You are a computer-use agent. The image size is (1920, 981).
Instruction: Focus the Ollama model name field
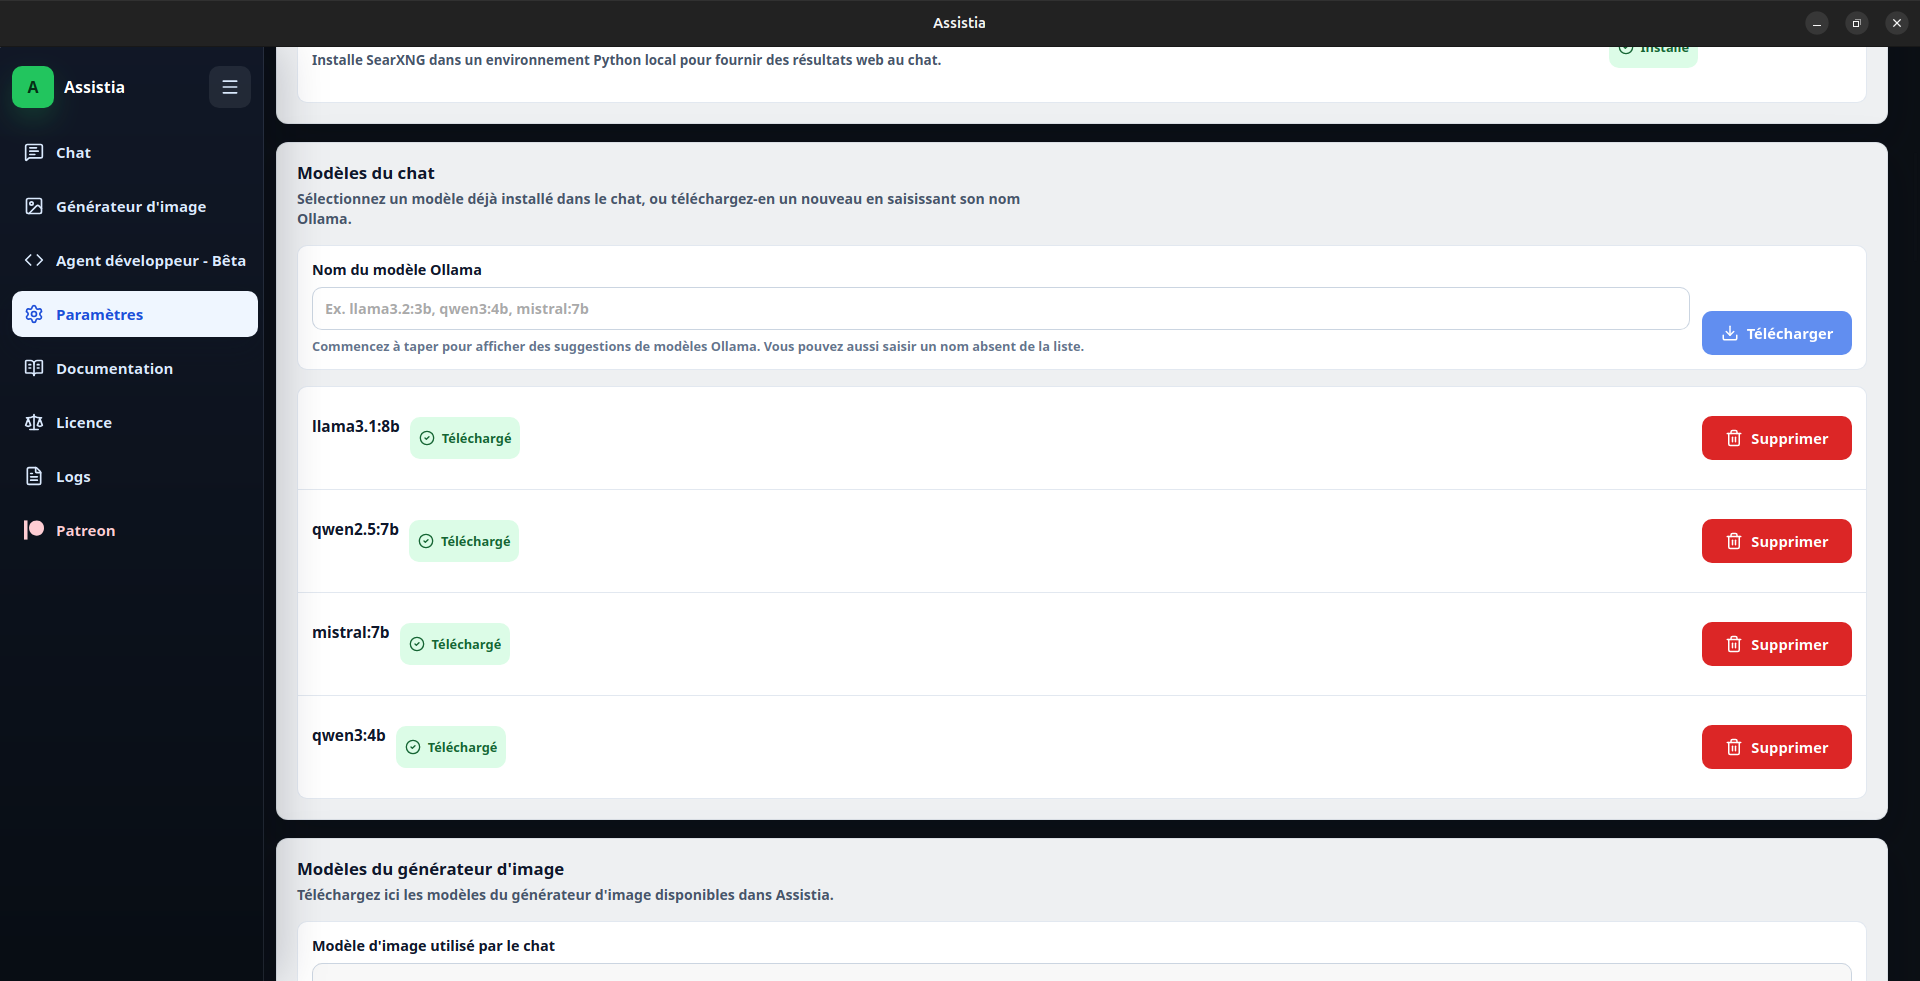(1001, 309)
